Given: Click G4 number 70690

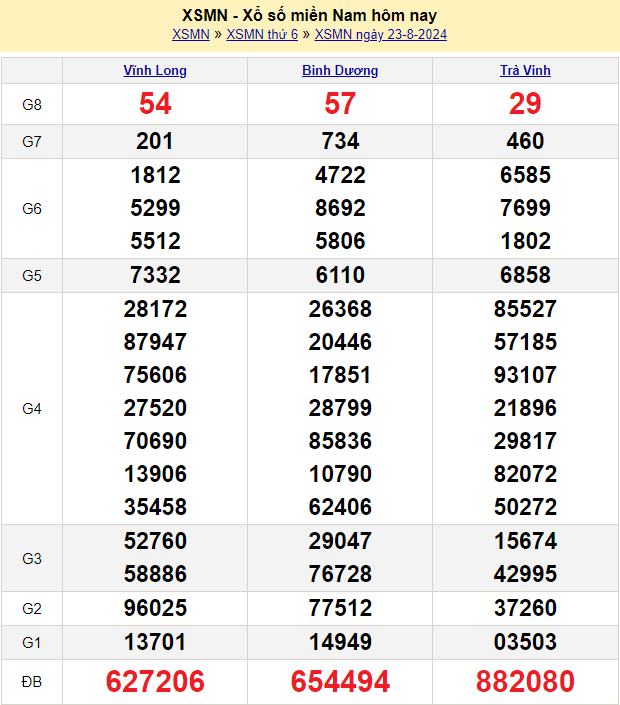Looking at the screenshot, I should pyautogui.click(x=155, y=441).
